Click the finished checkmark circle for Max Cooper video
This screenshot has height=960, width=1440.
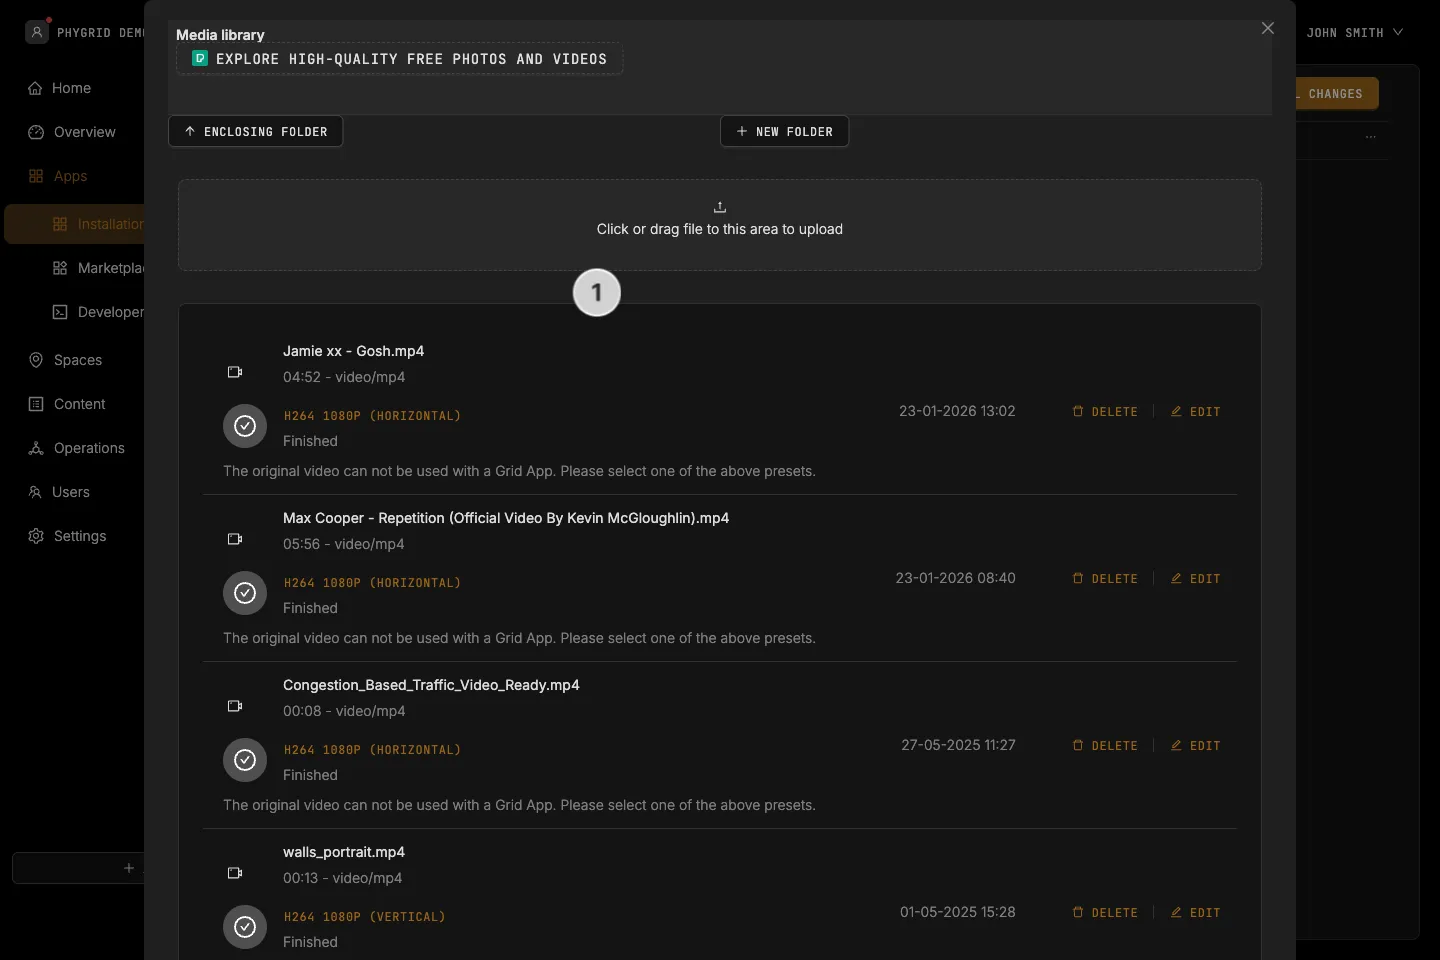tap(245, 593)
